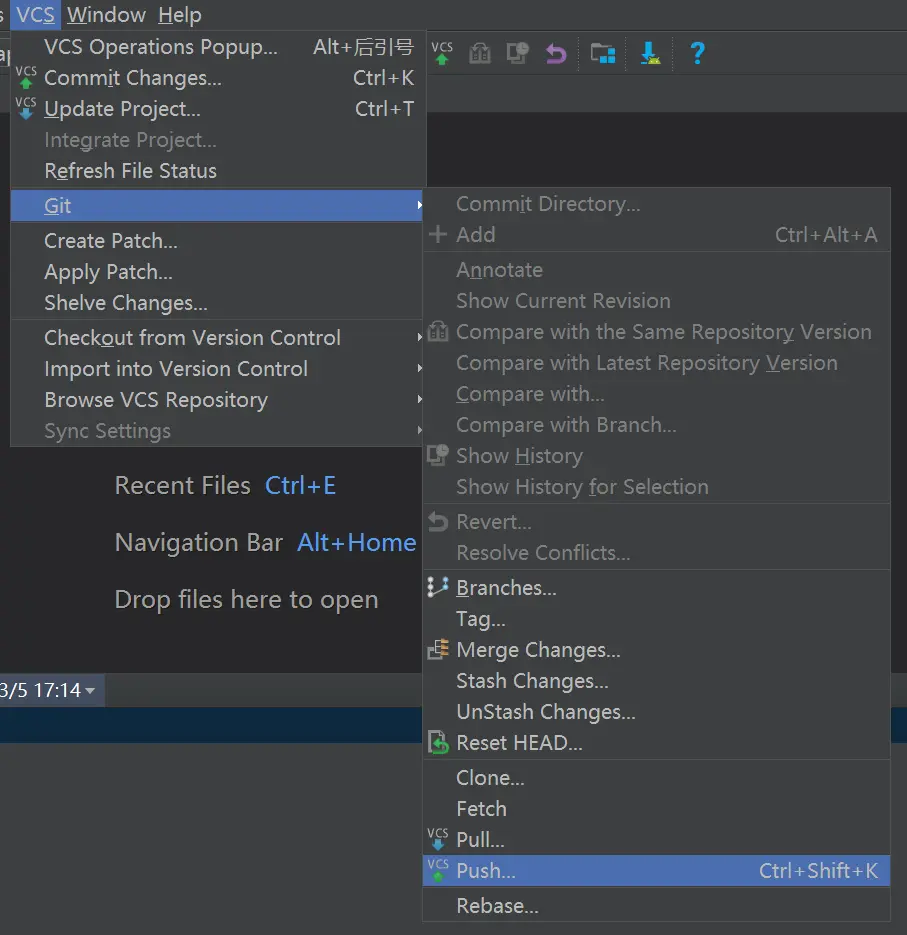The width and height of the screenshot is (907, 935).
Task: Choose Push in Git submenu
Action: pyautogui.click(x=656, y=871)
